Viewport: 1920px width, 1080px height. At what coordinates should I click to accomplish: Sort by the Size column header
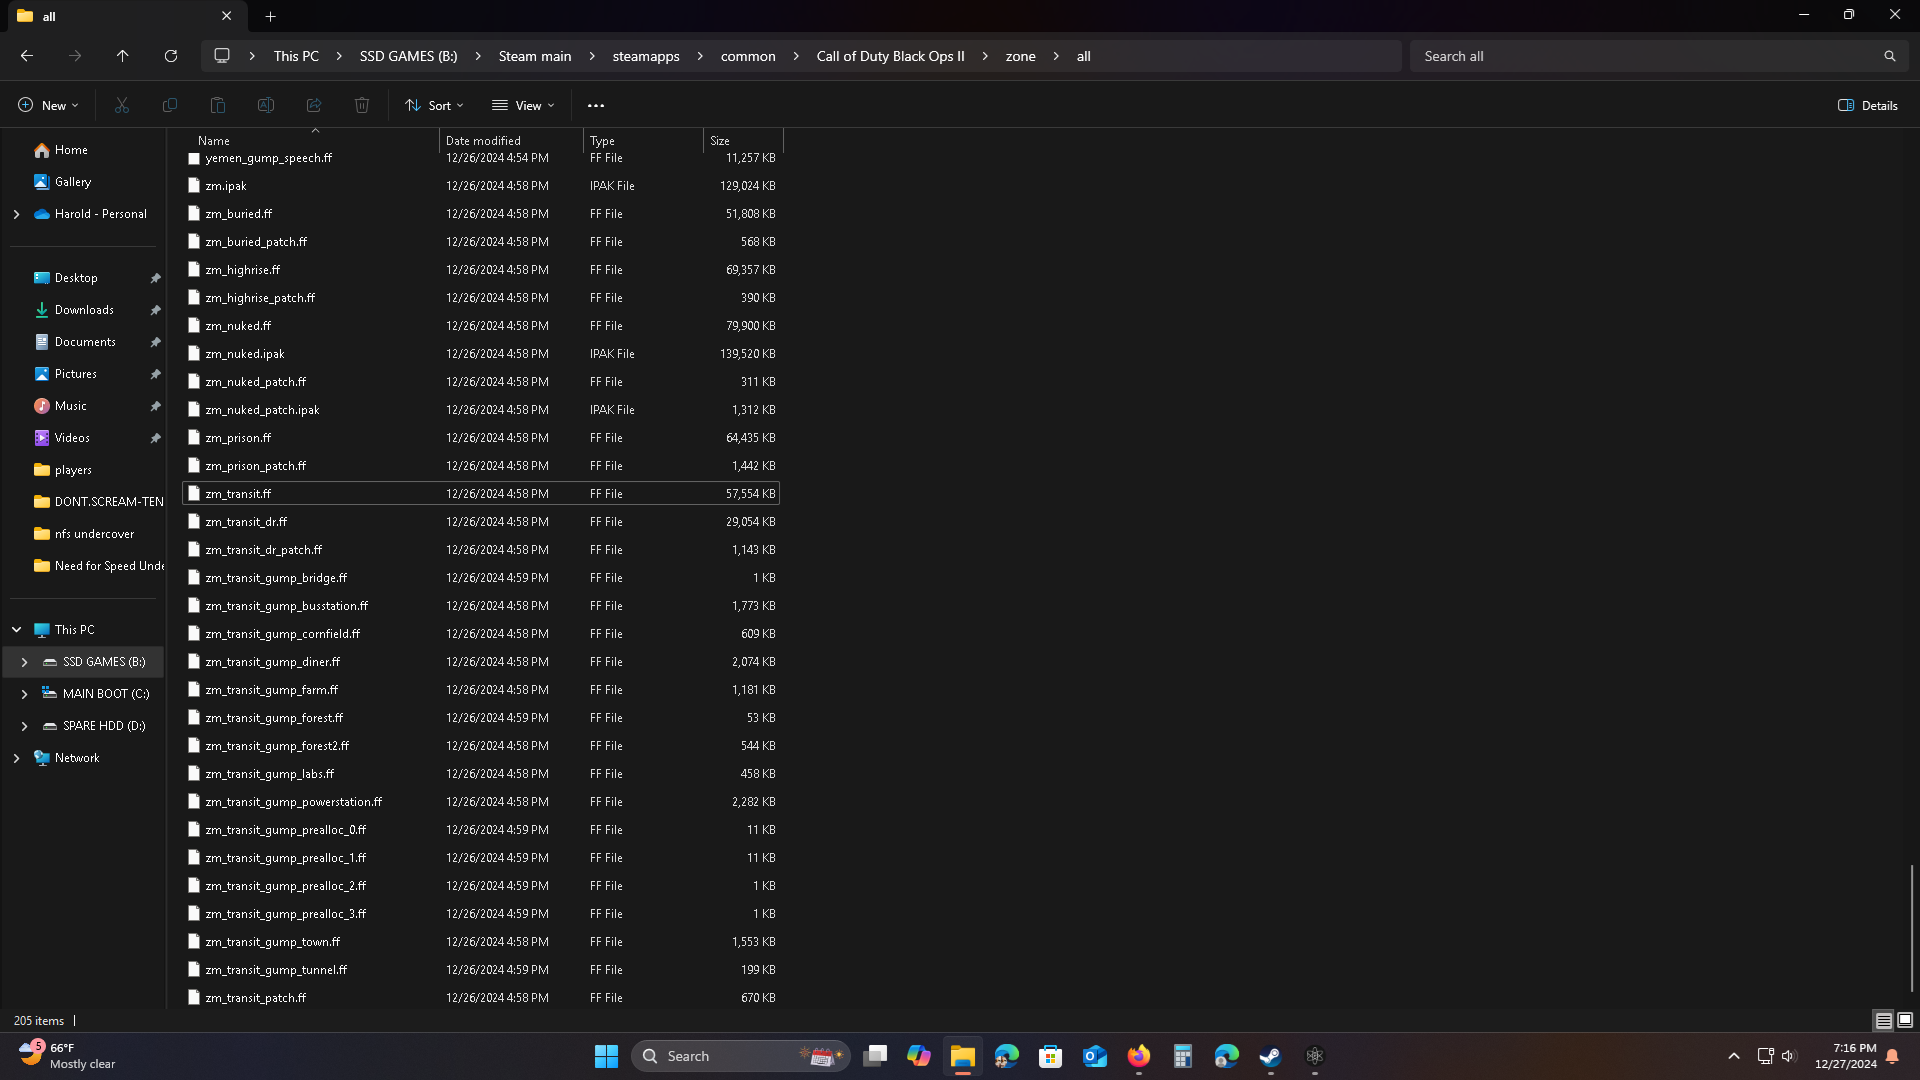[x=743, y=140]
